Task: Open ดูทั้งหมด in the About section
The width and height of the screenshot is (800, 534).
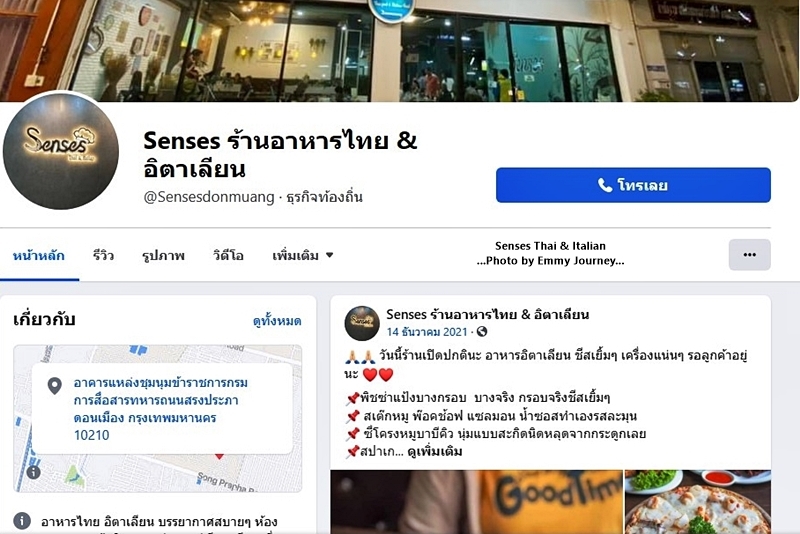Action: (x=277, y=321)
